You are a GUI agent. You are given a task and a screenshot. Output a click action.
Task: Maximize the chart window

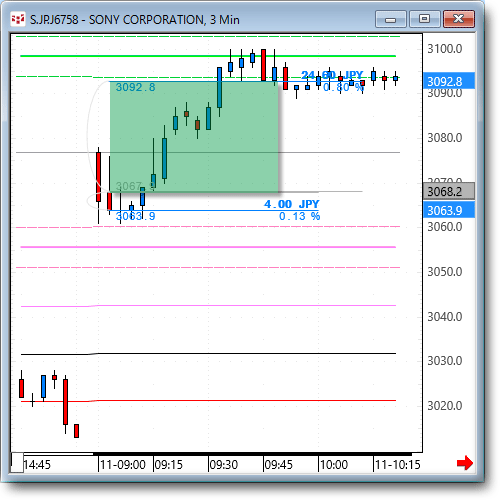point(424,19)
